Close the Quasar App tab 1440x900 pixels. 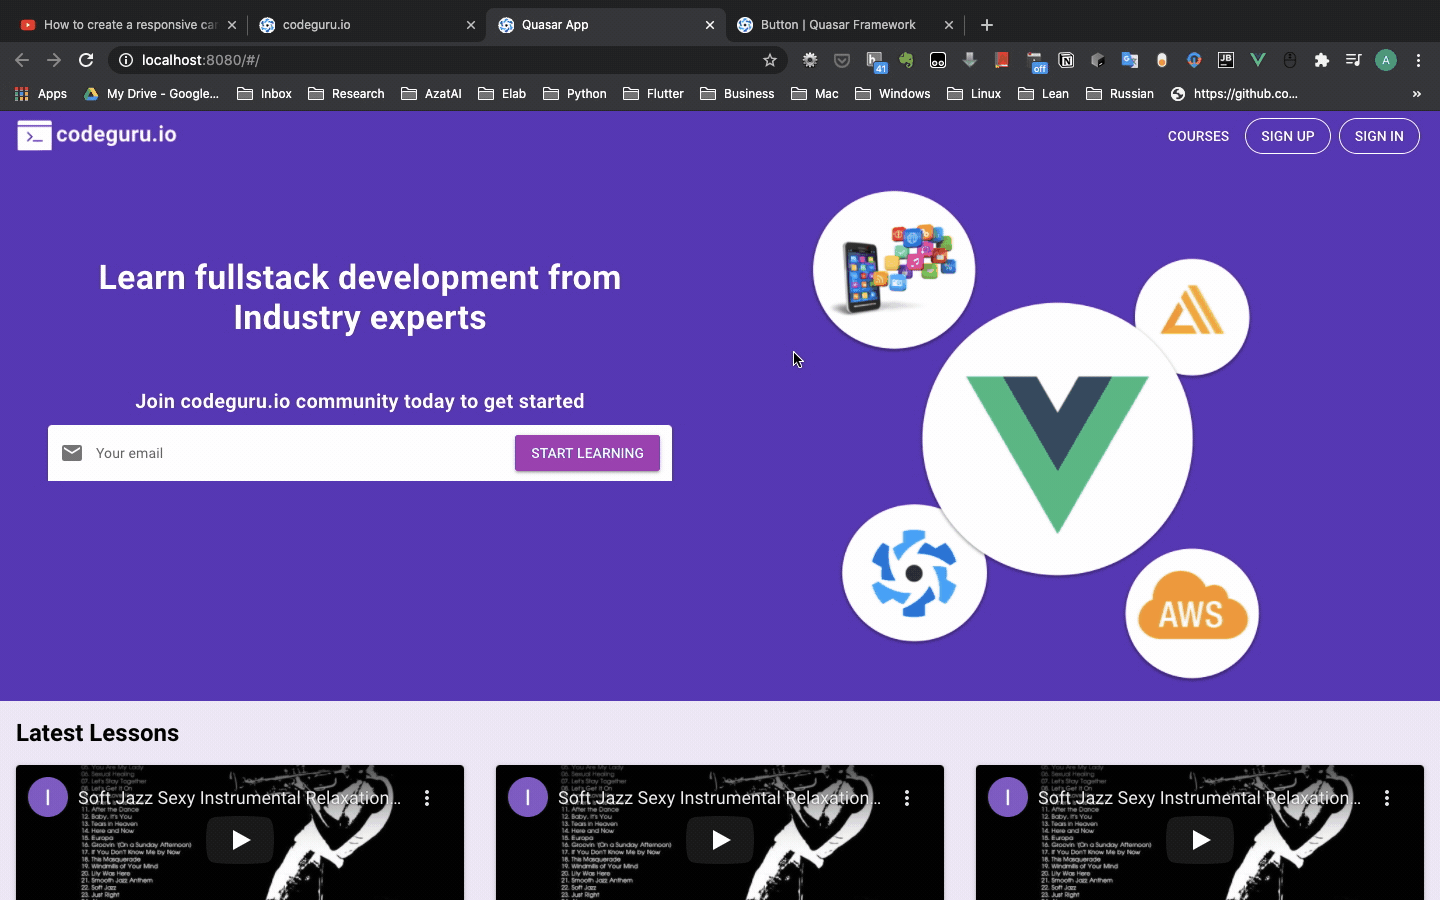[x=710, y=25]
